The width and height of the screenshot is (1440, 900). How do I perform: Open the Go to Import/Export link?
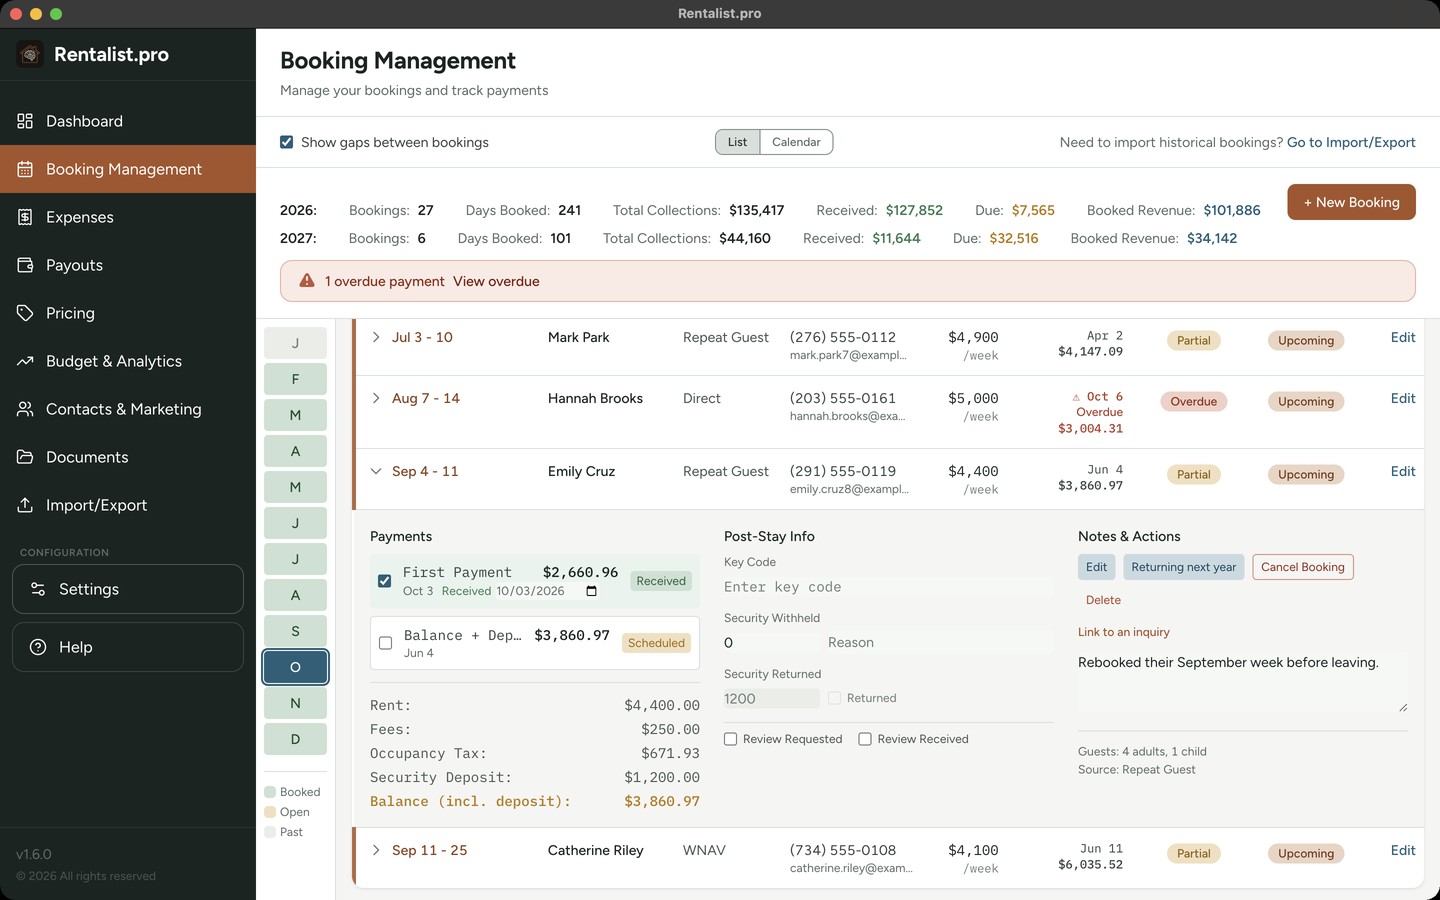[1351, 142]
